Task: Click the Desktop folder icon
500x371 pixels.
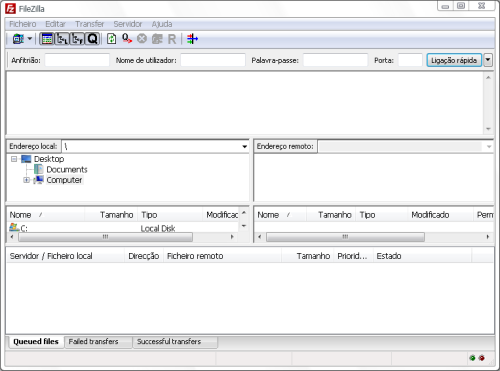Action: click(x=26, y=159)
